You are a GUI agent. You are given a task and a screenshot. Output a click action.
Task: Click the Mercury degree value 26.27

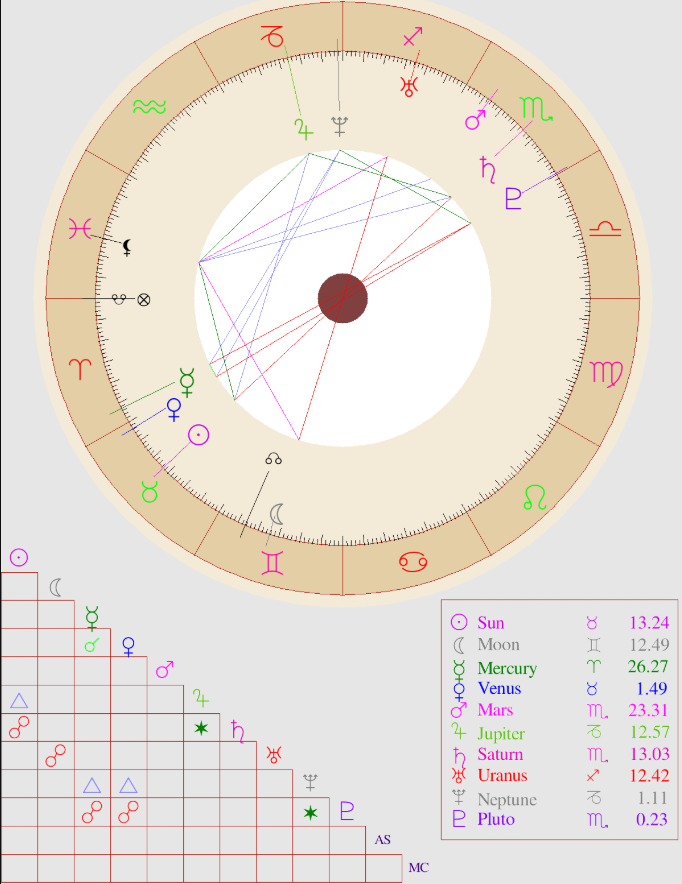pyautogui.click(x=648, y=666)
